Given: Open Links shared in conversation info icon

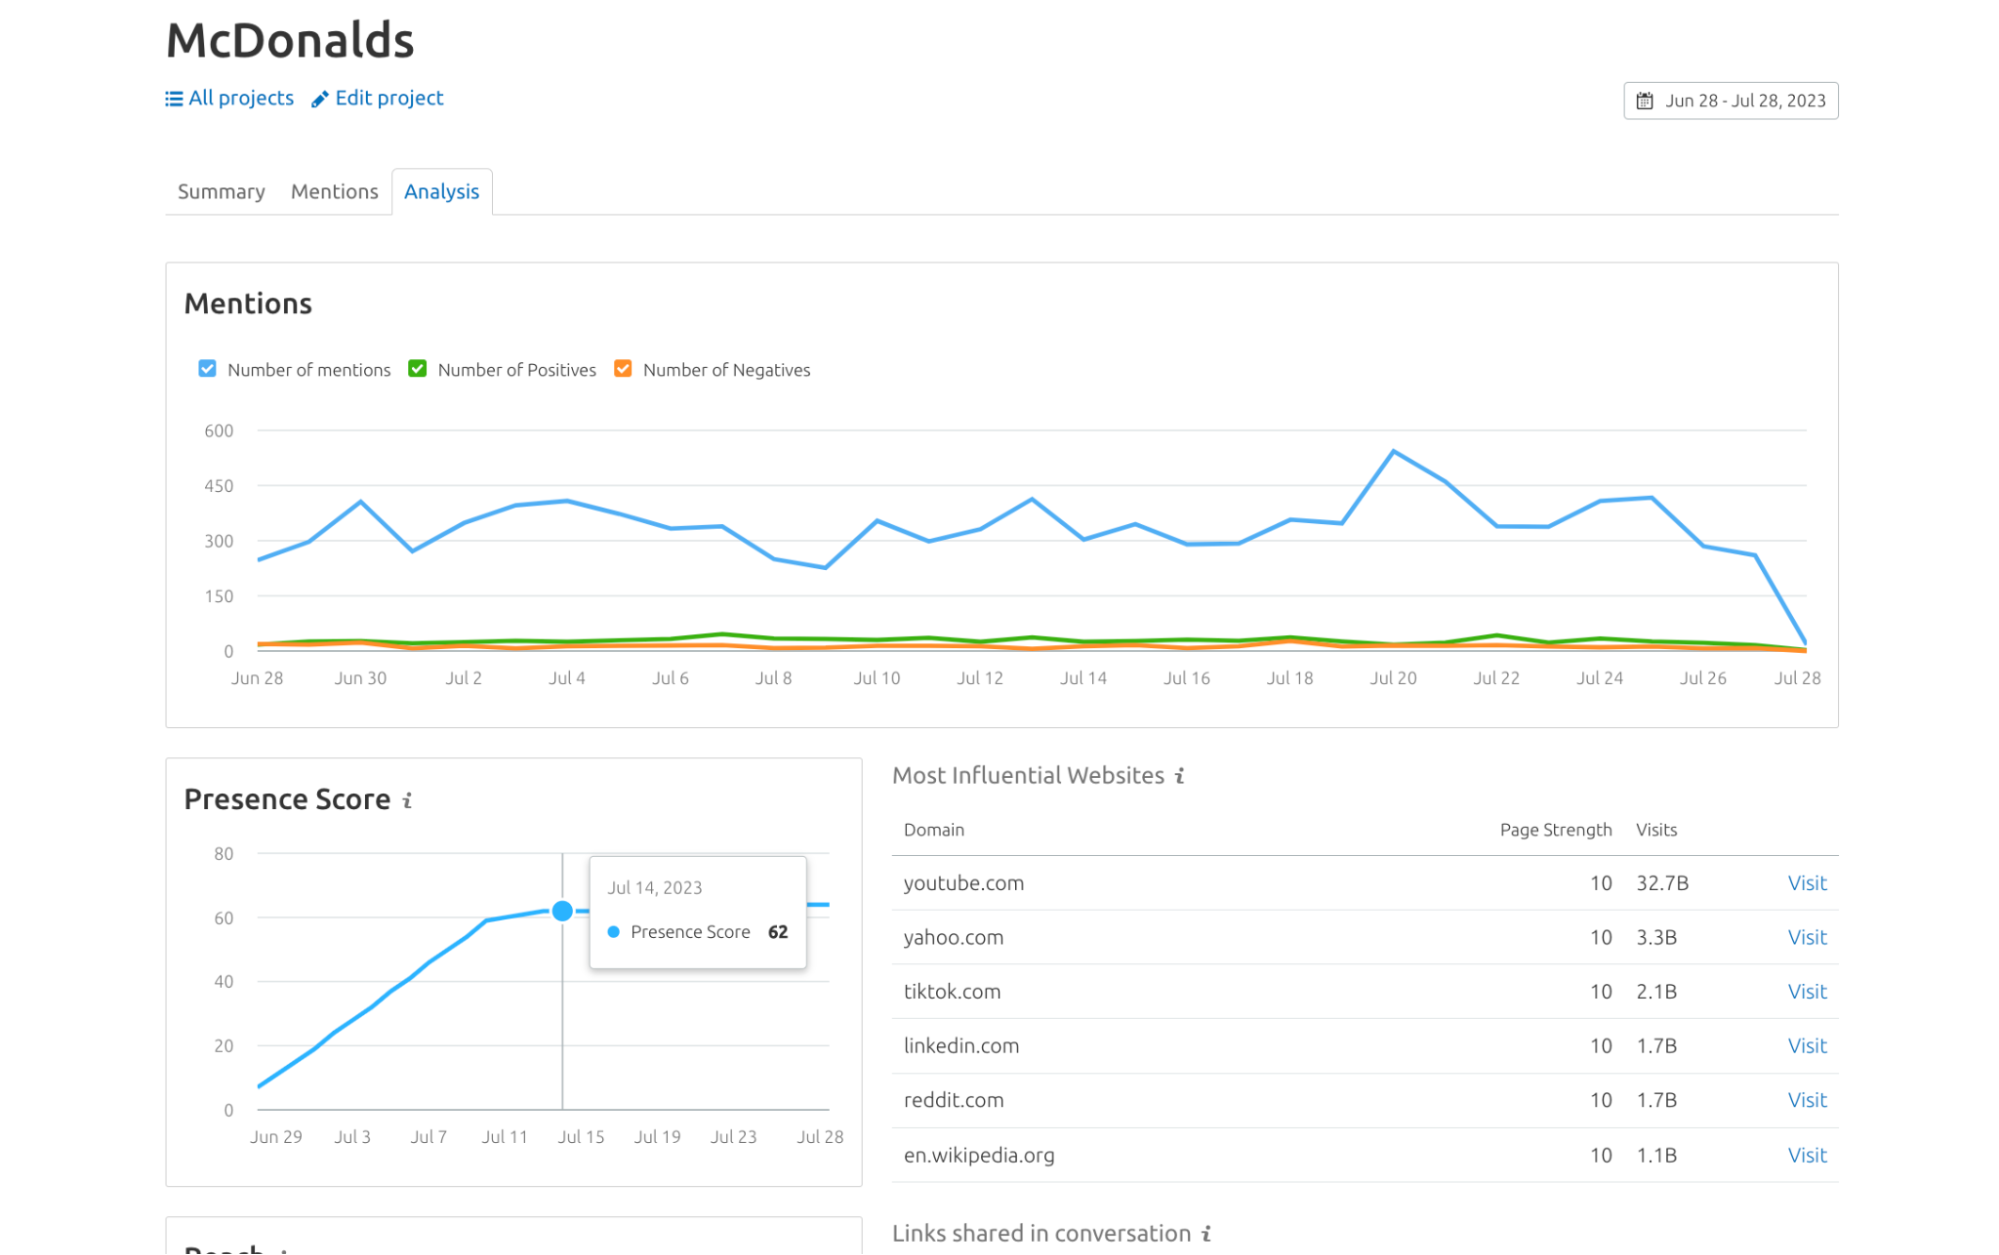Looking at the screenshot, I should tap(1207, 1234).
